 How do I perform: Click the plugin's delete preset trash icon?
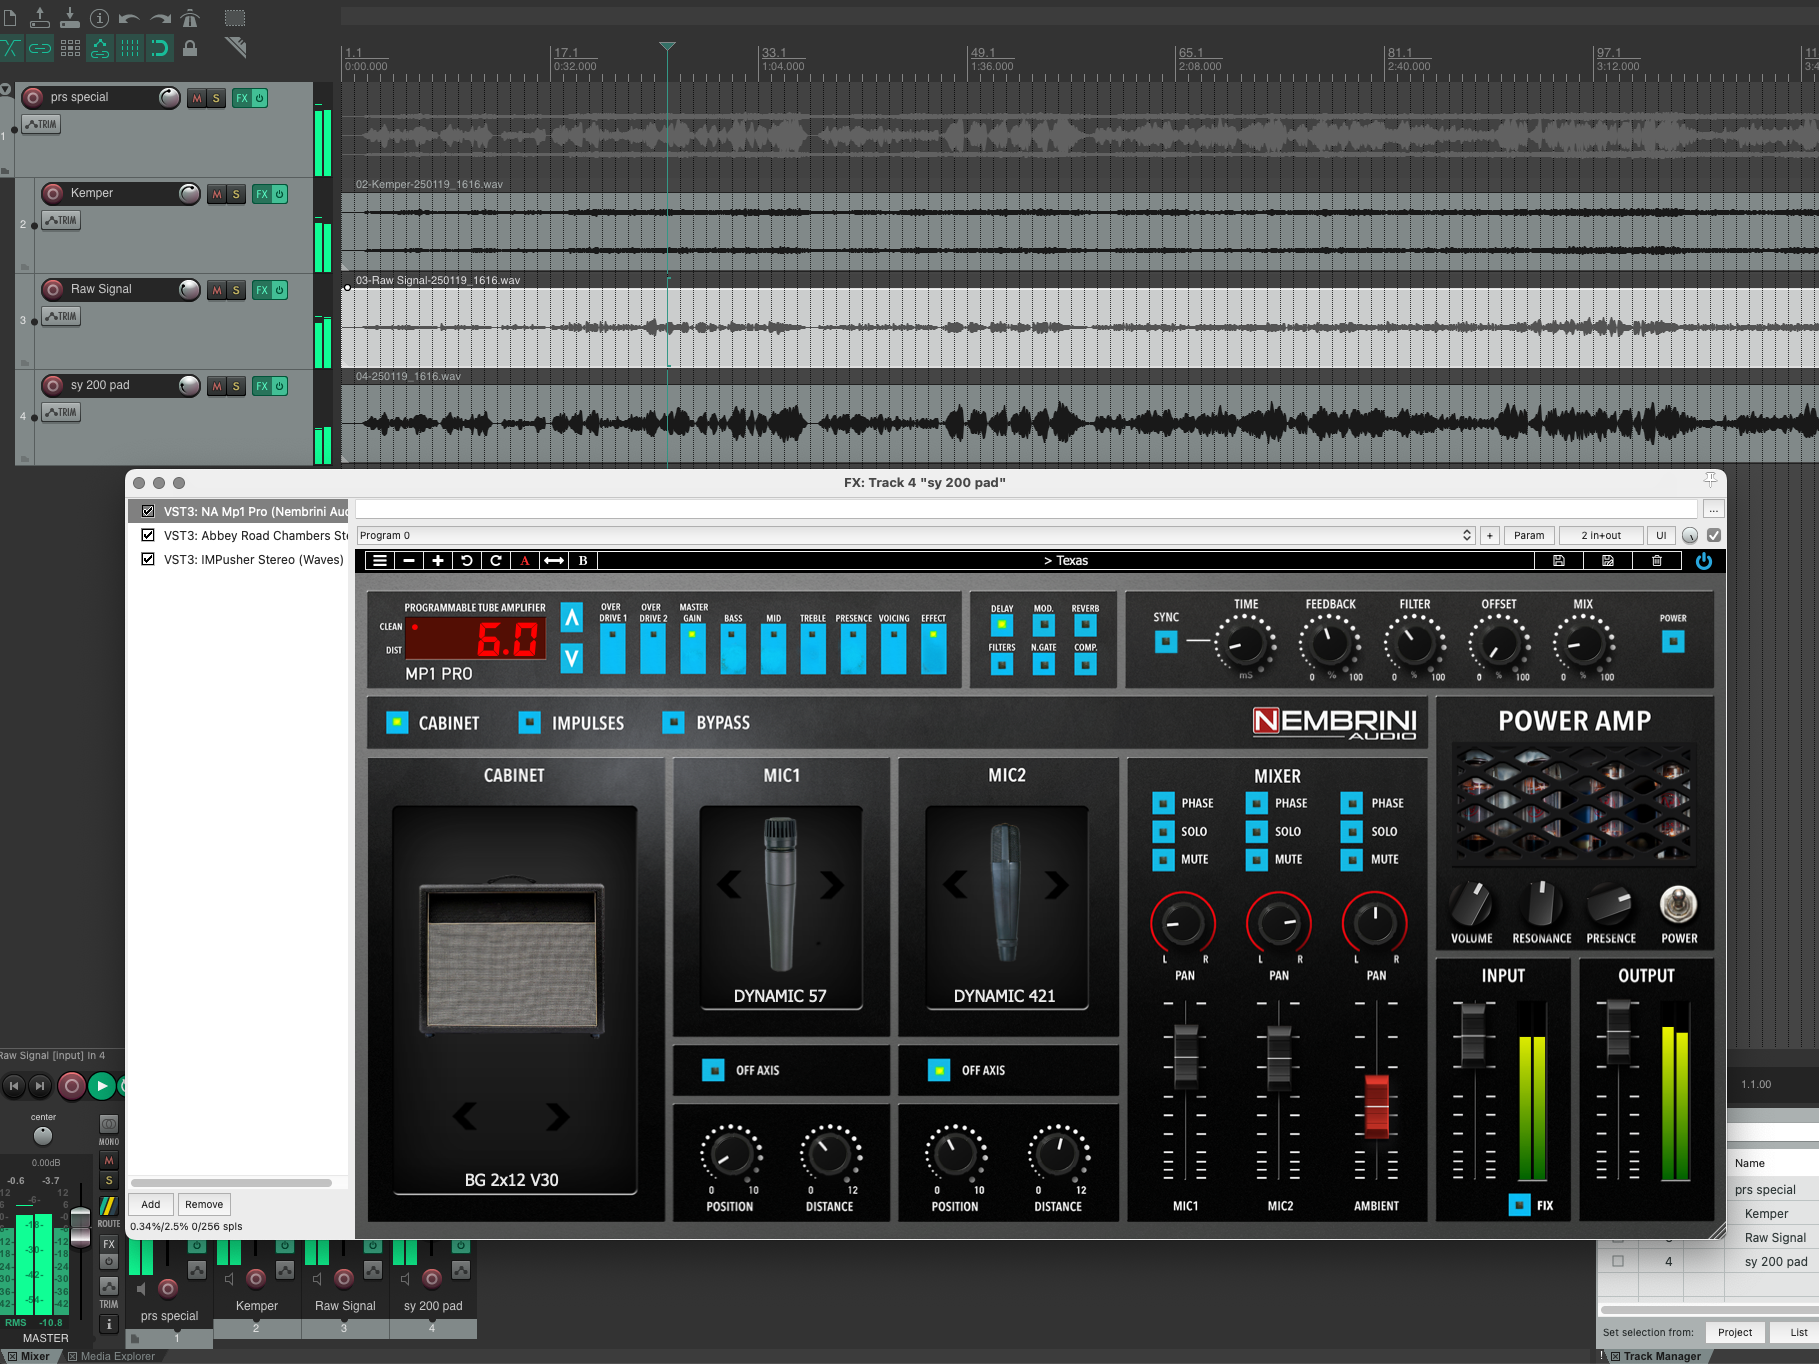pyautogui.click(x=1657, y=561)
